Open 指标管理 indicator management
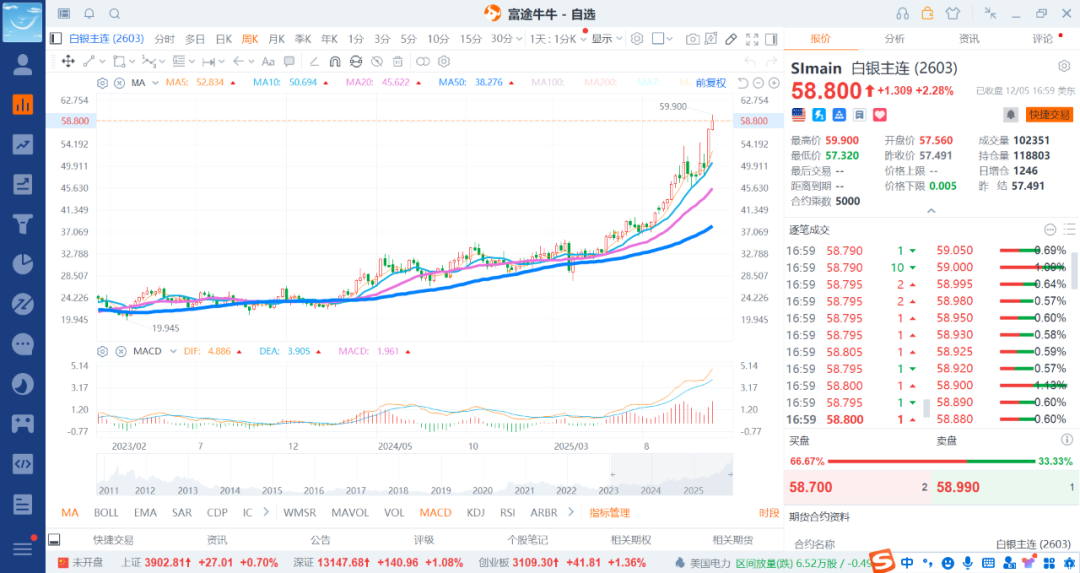Image resolution: width=1080 pixels, height=573 pixels. [x=609, y=512]
